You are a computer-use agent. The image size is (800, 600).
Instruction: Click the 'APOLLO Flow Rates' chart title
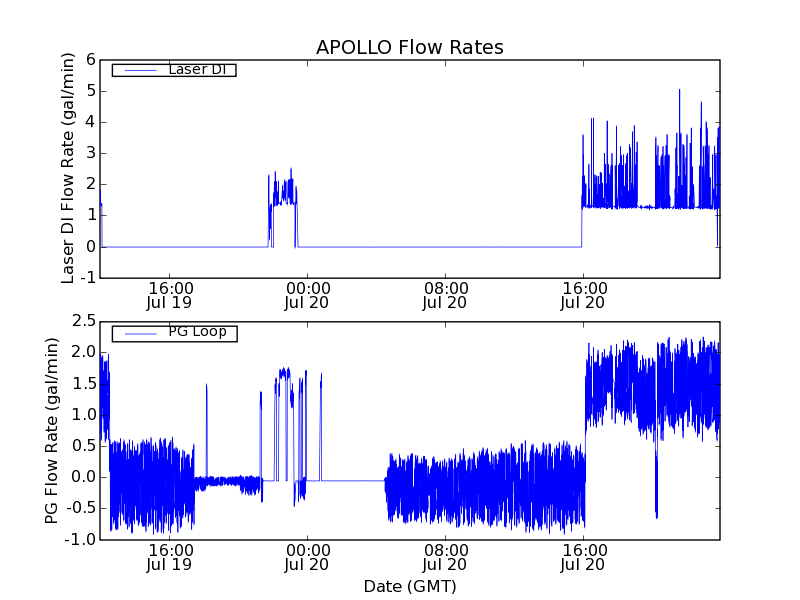click(x=410, y=47)
